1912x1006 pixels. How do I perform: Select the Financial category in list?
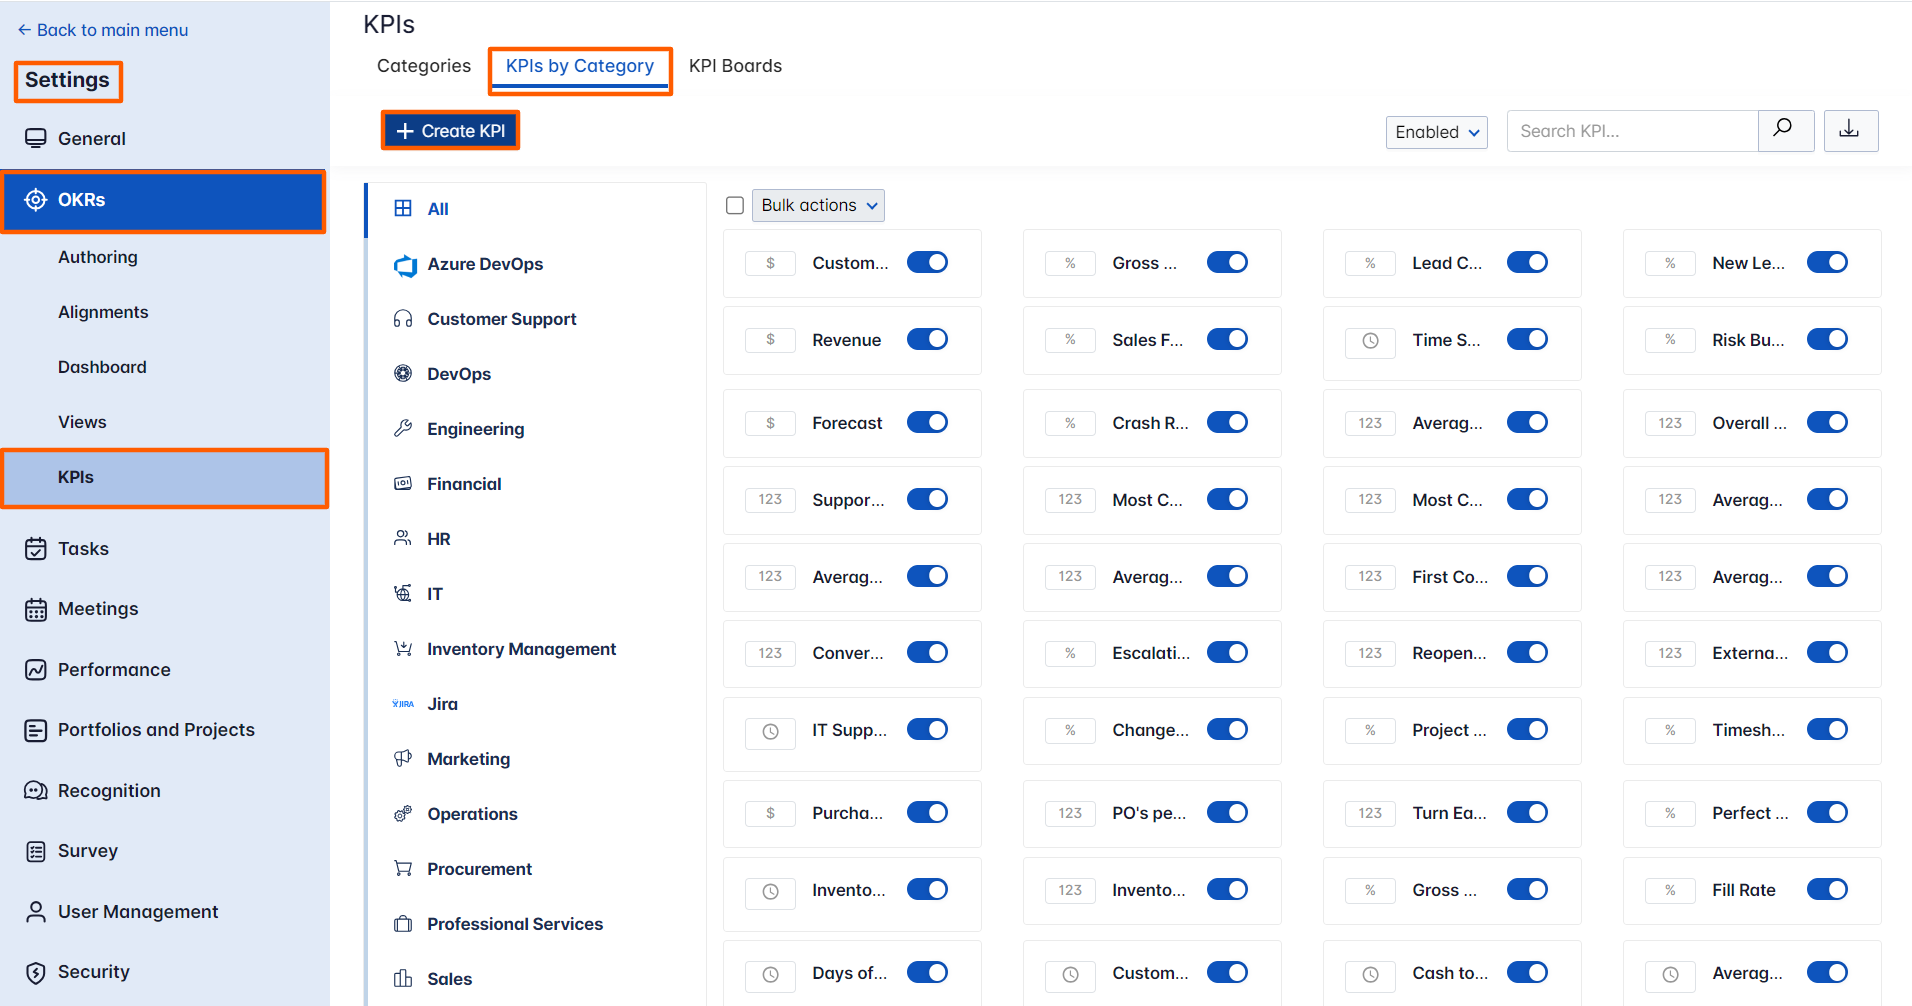(x=464, y=484)
